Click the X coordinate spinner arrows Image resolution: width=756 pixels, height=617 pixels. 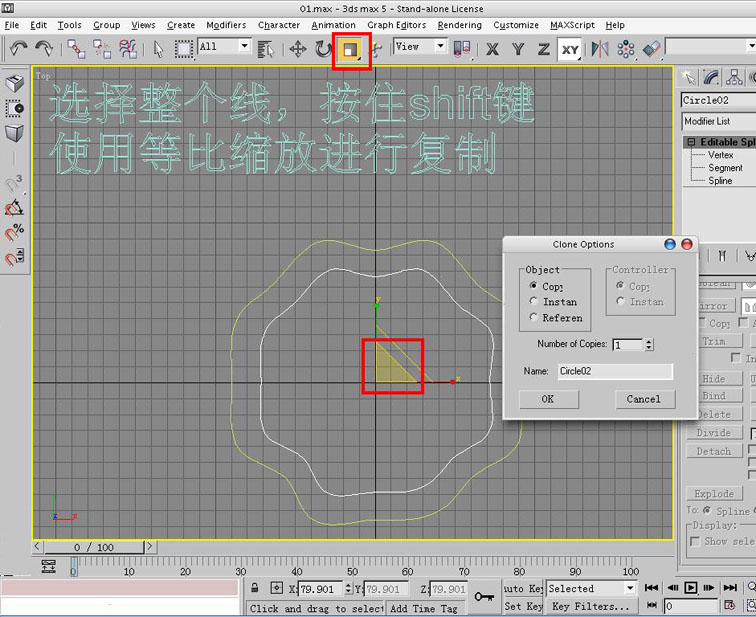[x=349, y=589]
